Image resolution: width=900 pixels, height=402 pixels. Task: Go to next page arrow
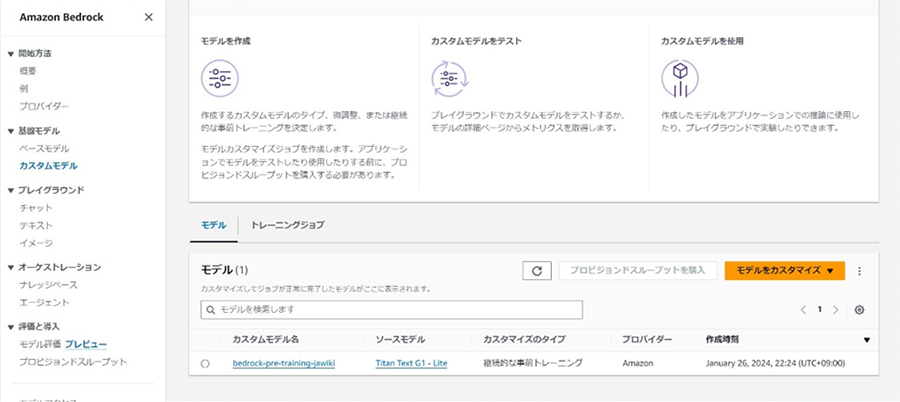click(x=836, y=310)
